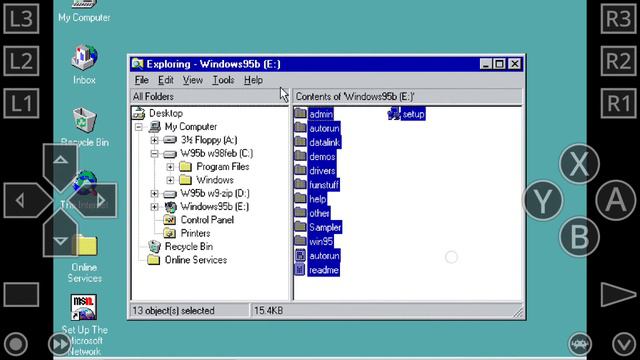Image resolution: width=640 pixels, height=360 pixels.
Task: Open the Help menu
Action: point(253,80)
